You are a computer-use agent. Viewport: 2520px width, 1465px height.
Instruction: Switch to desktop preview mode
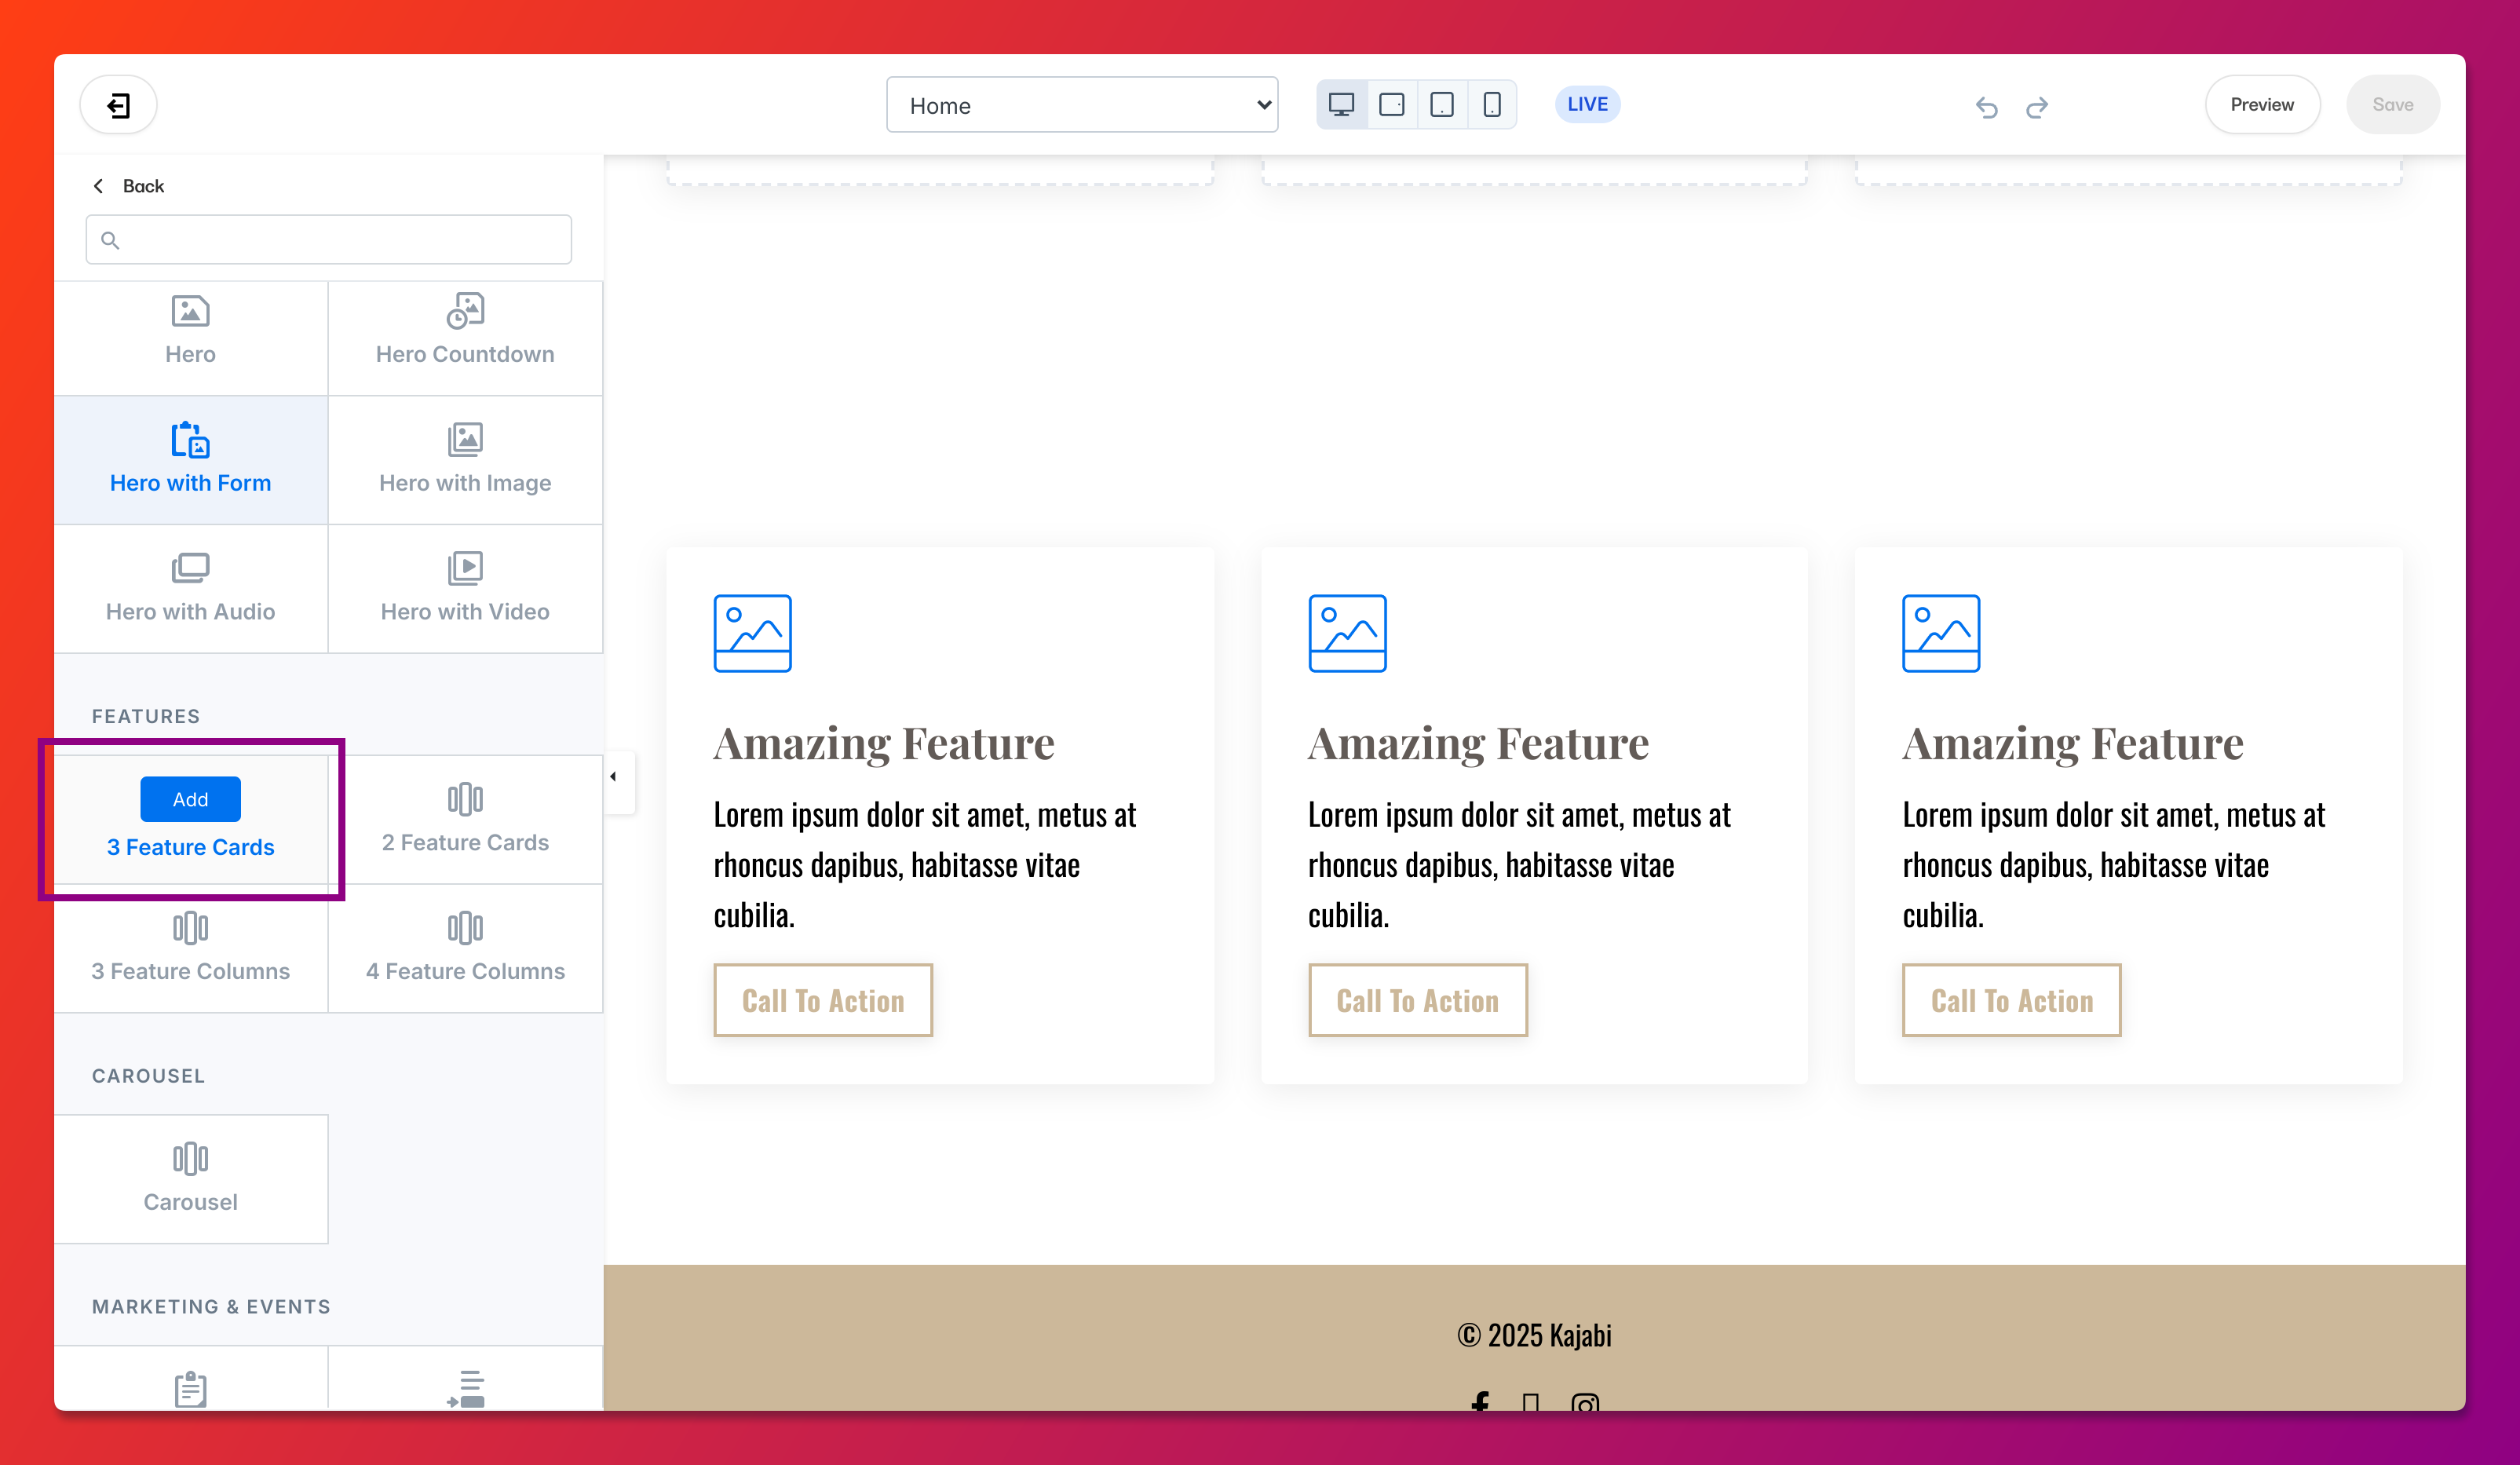pos(1341,105)
